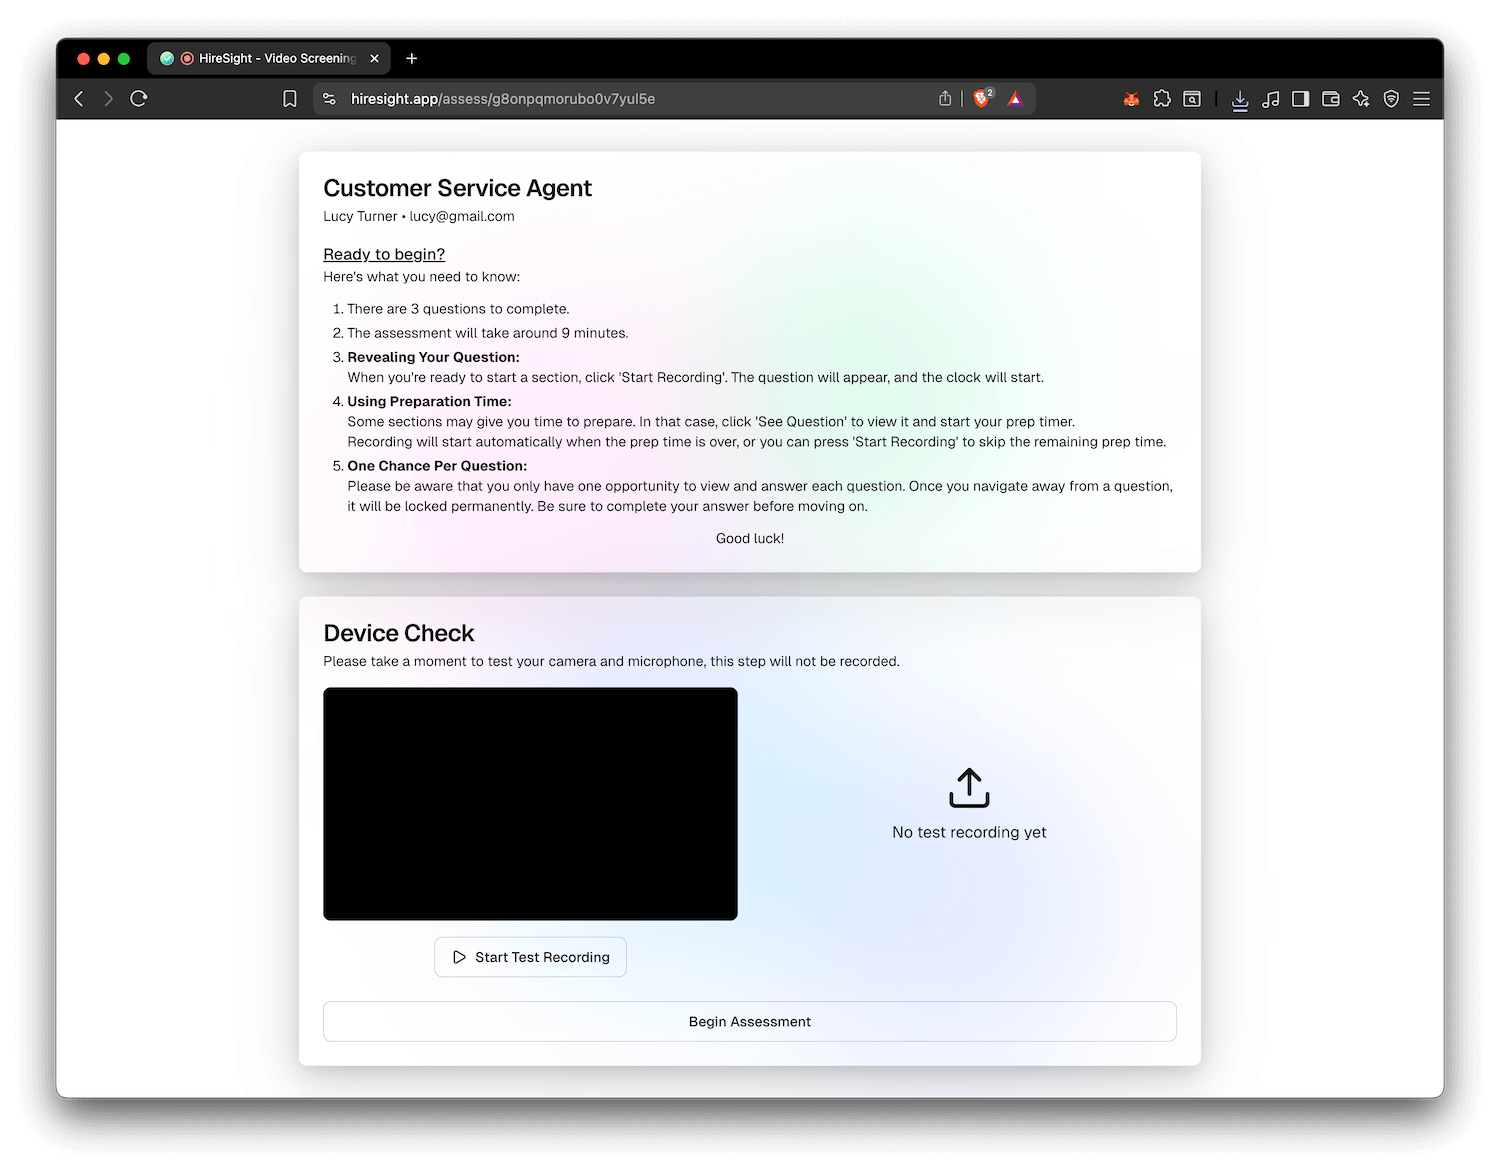
Task: Open the Downloads icon in toolbar
Action: pos(1240,99)
